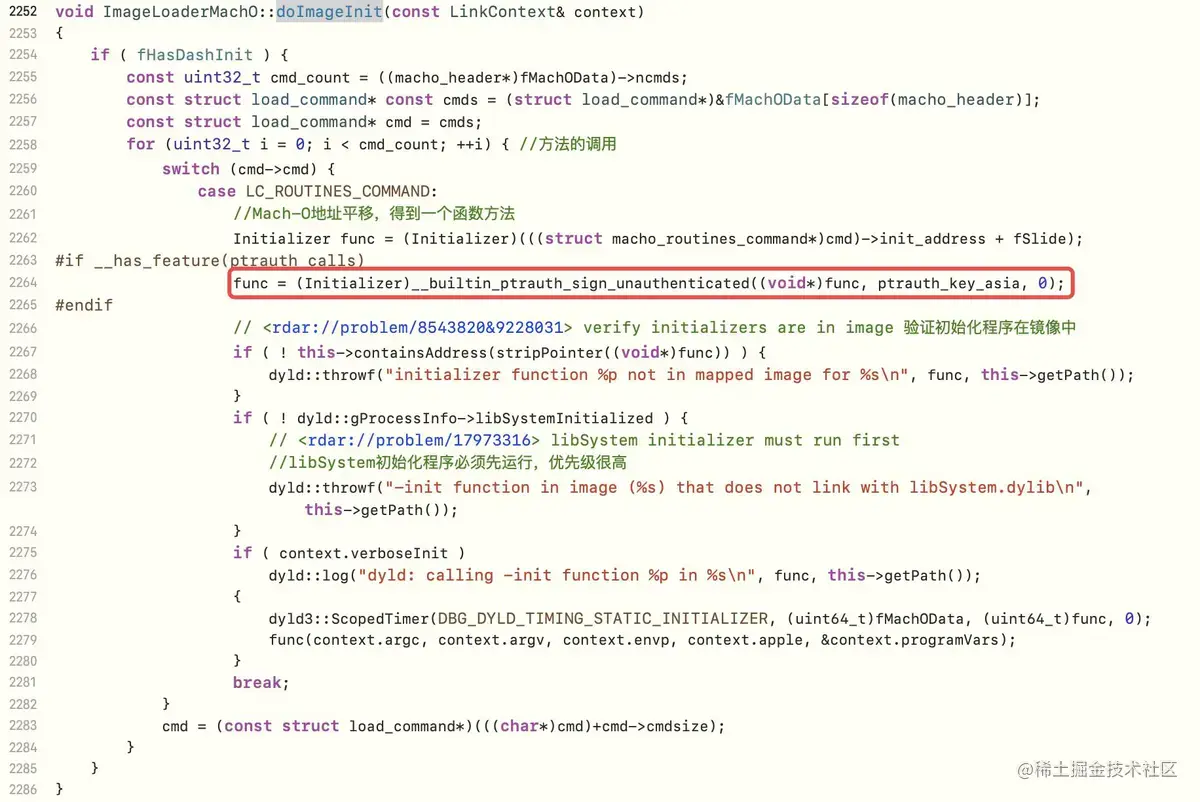Click line number 2273 in gutter
Viewport: 1200px width, 802px height.
[22, 488]
